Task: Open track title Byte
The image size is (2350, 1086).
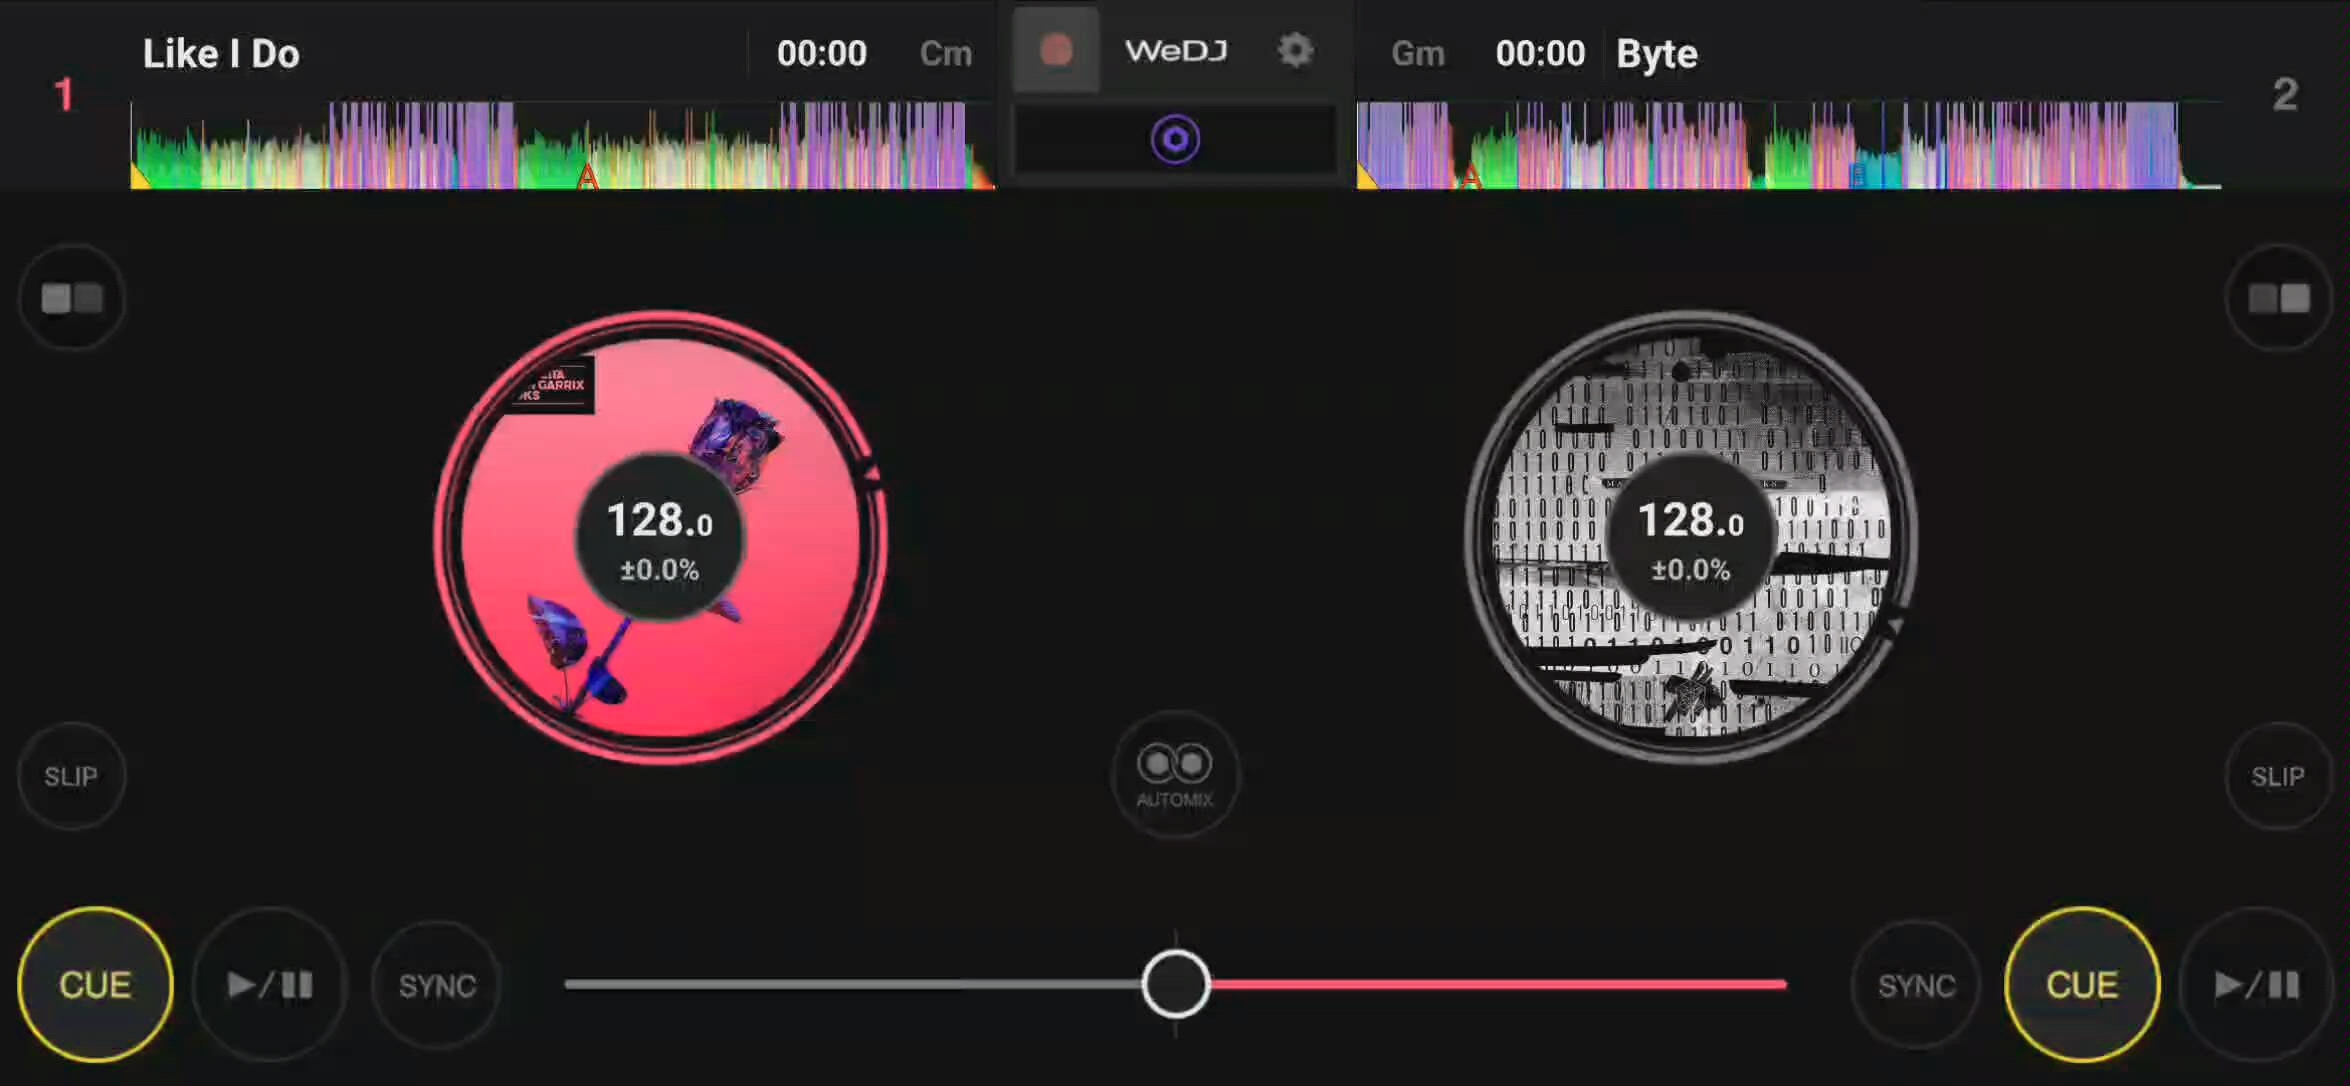Action: click(x=1657, y=54)
